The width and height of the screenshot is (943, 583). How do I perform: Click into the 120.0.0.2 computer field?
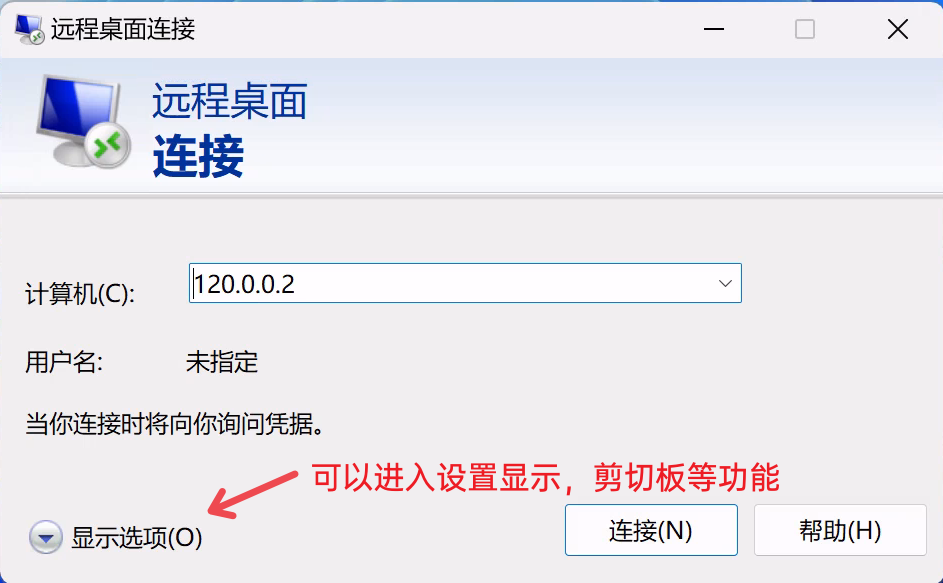click(x=465, y=283)
